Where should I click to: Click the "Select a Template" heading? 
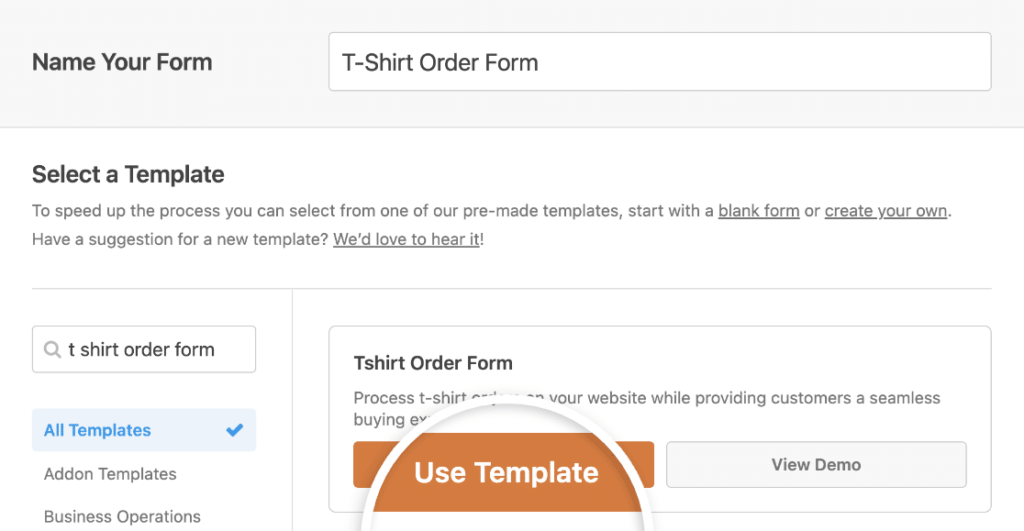coord(128,175)
